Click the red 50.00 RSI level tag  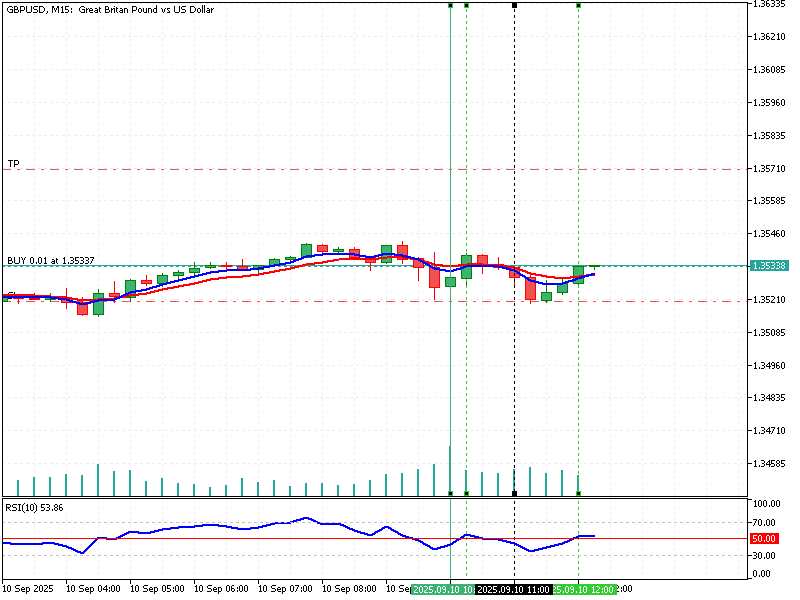[764, 538]
